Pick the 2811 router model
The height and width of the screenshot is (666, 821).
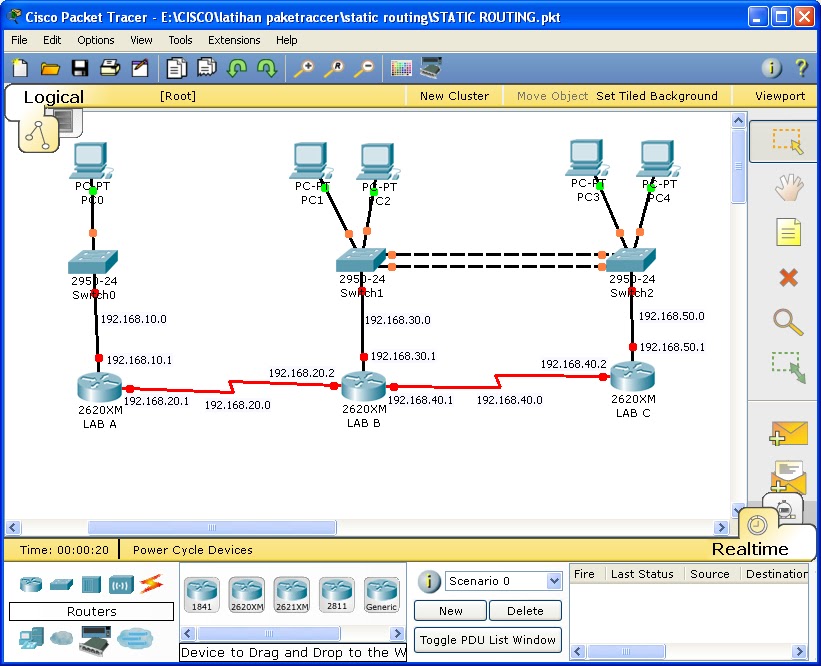point(337,595)
